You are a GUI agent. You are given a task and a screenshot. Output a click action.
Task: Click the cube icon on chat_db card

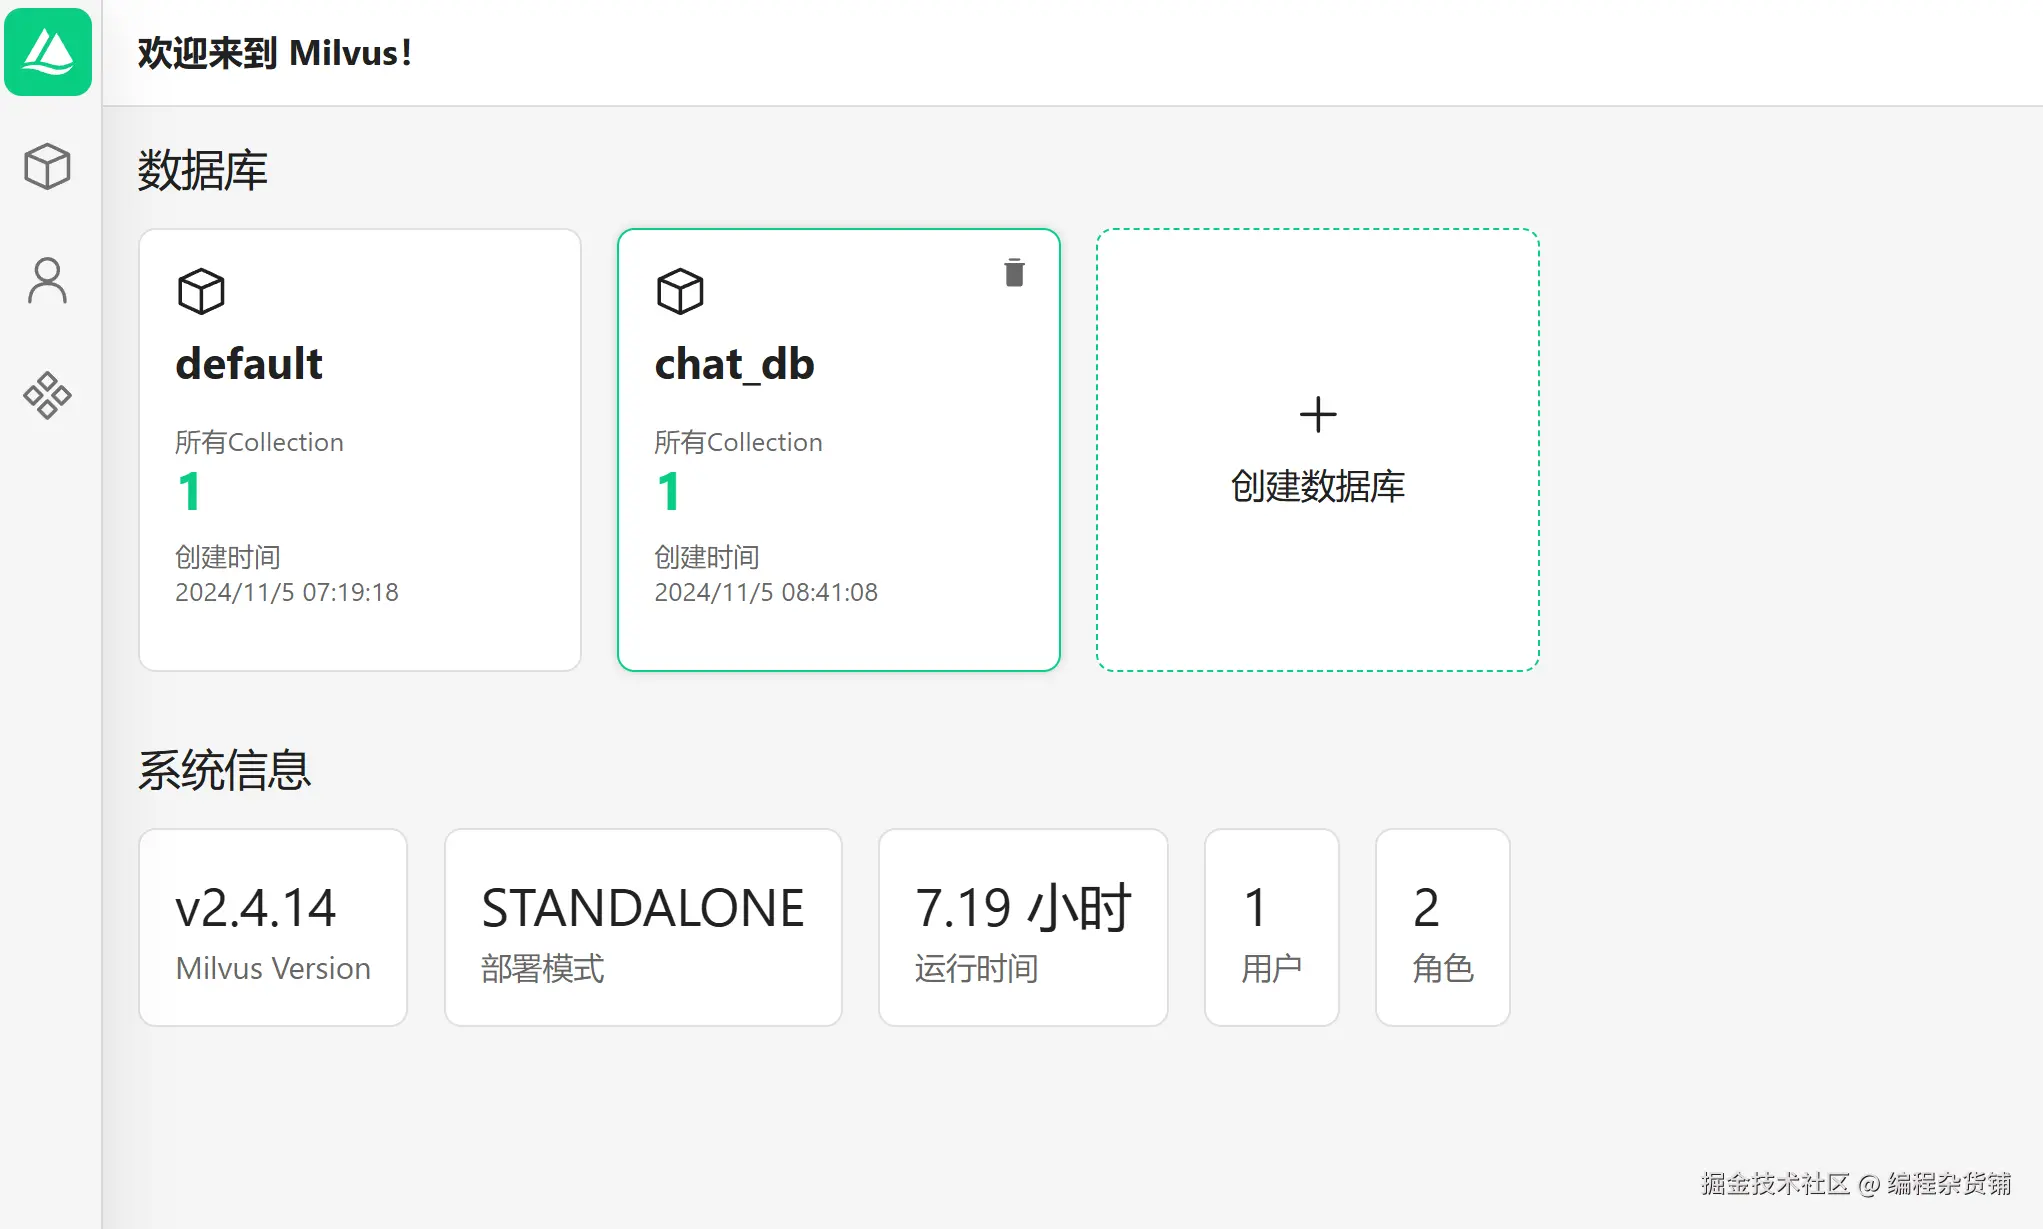(x=680, y=292)
